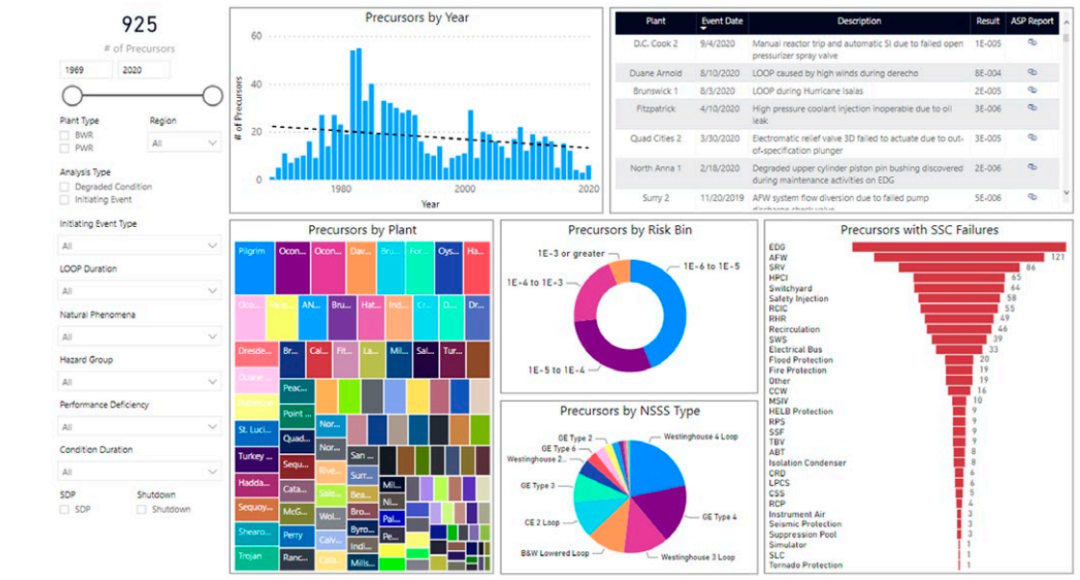Screen dimensions: 1080x580
Task: Open ASP Report link for Quad Cities 2
Action: [1032, 138]
